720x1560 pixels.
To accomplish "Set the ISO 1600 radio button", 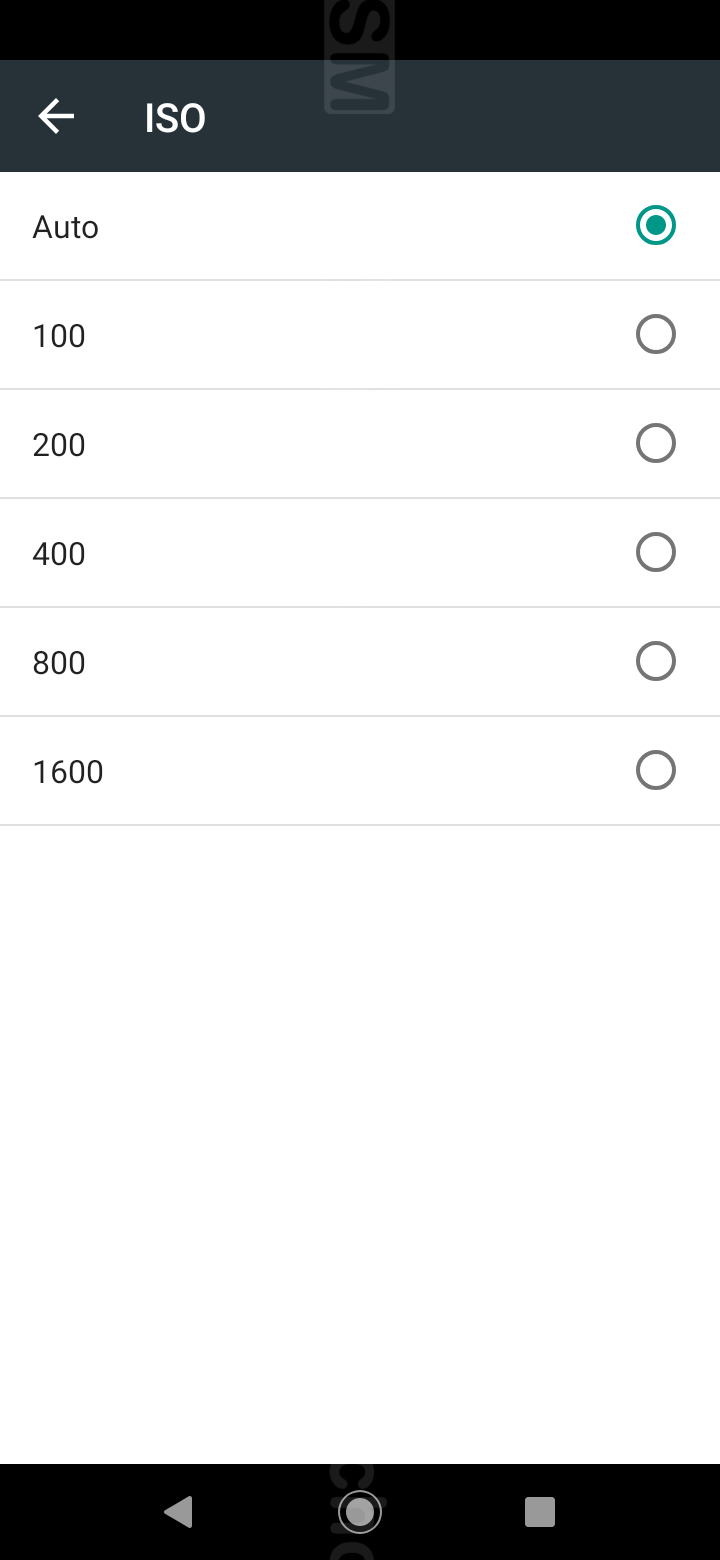I will click(x=656, y=770).
